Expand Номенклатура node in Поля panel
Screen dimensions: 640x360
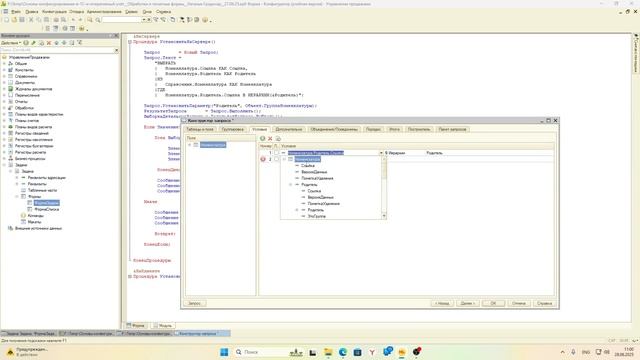click(x=189, y=145)
